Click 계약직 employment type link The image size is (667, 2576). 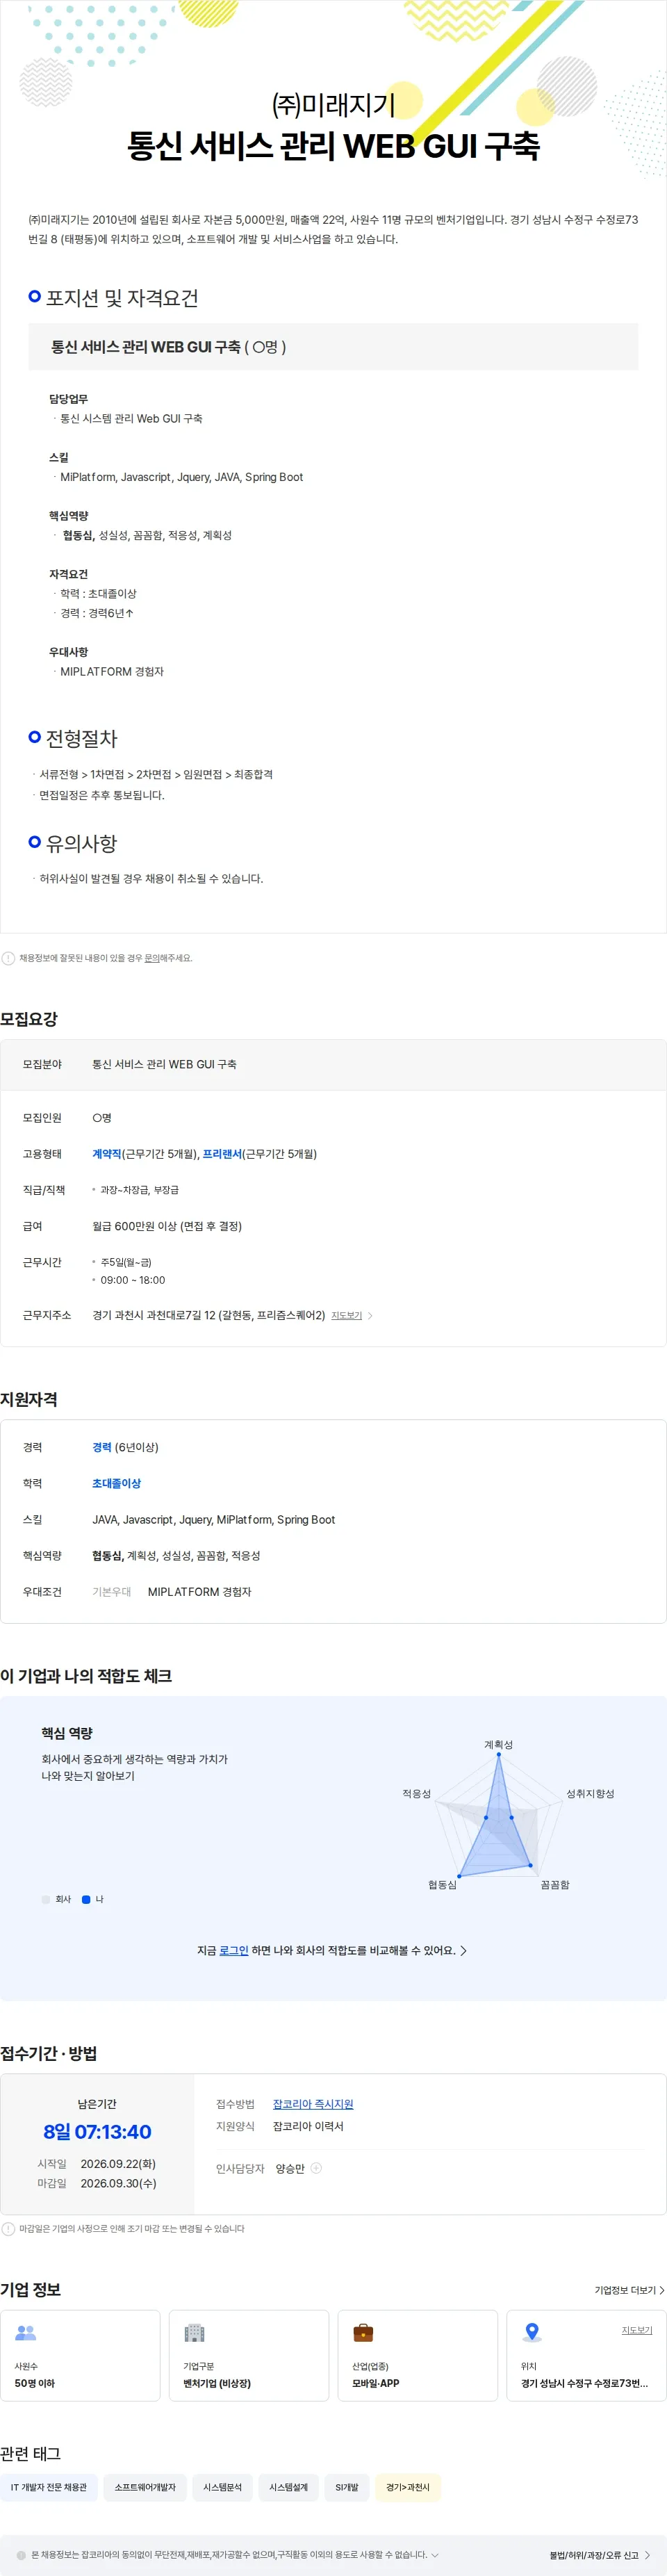106,1154
